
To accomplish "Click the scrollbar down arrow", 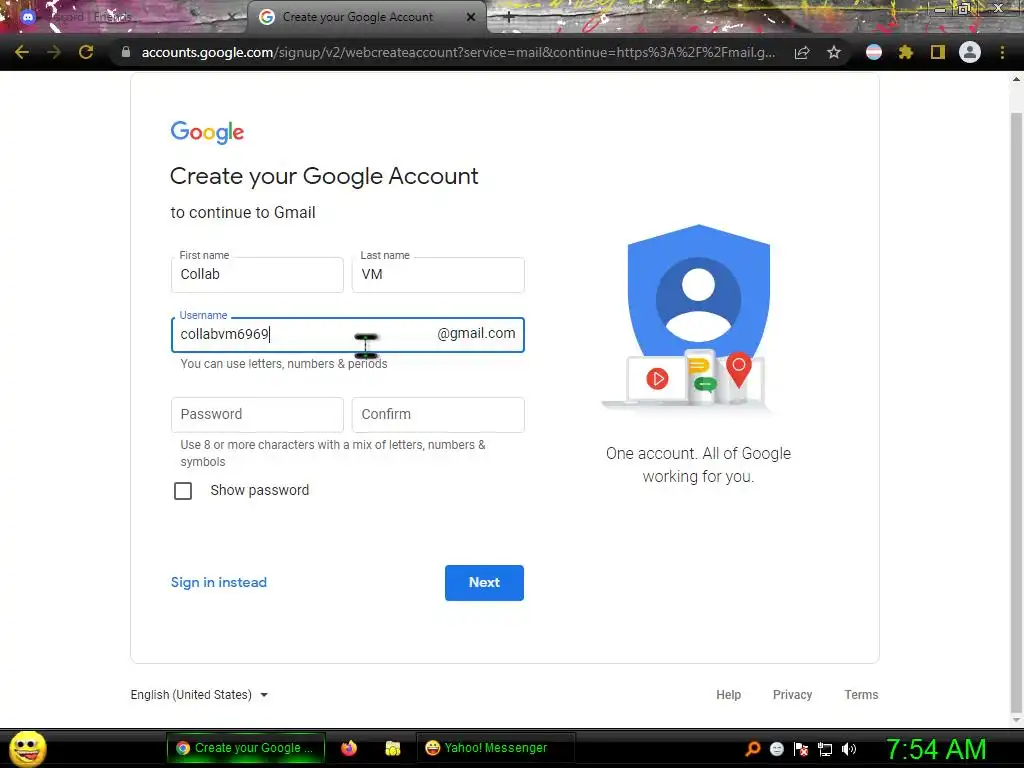I will (x=1016, y=720).
